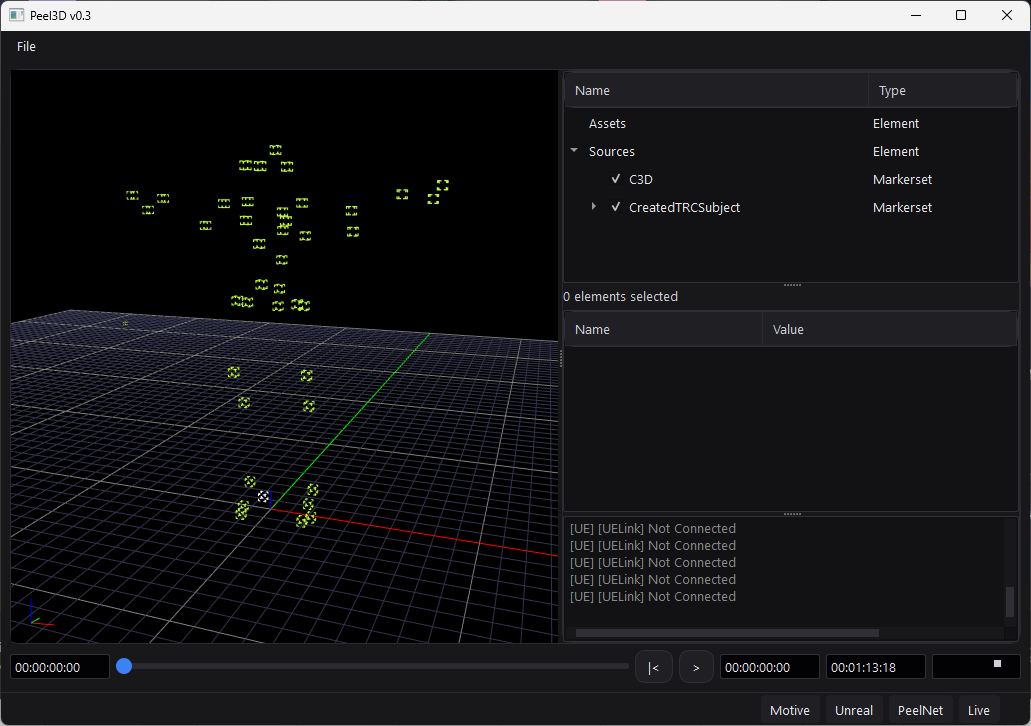This screenshot has height=726, width=1031.
Task: Toggle the Live mode button
Action: [978, 710]
